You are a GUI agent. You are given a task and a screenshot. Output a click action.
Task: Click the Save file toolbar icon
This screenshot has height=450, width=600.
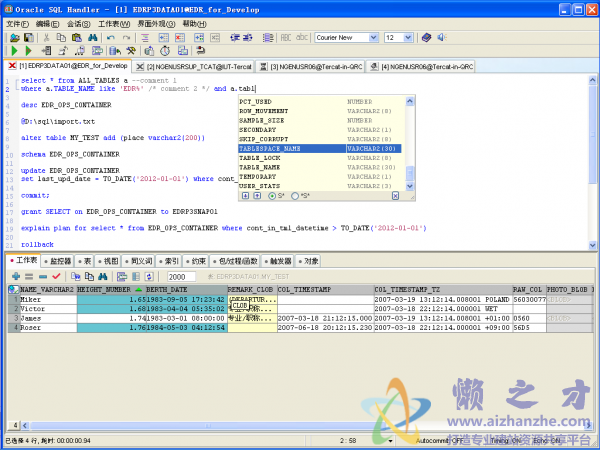pyautogui.click(x=29, y=38)
